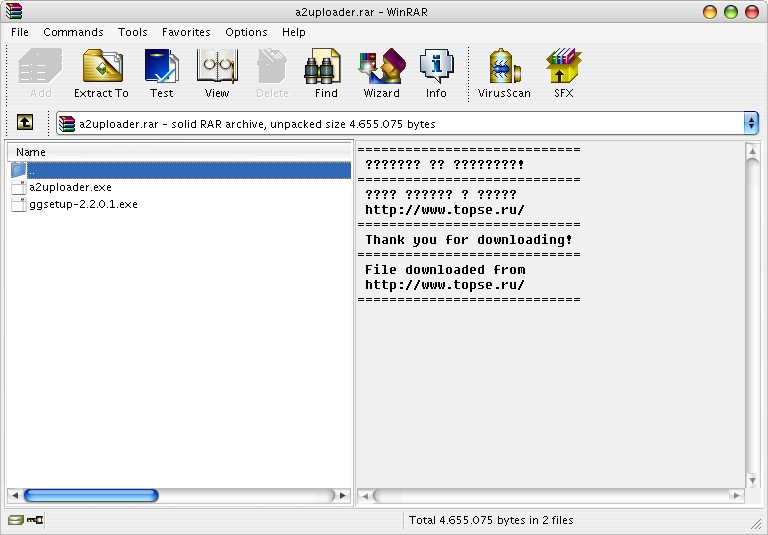Click the key password icon in status bar
Image resolution: width=768 pixels, height=535 pixels.
tap(35, 520)
